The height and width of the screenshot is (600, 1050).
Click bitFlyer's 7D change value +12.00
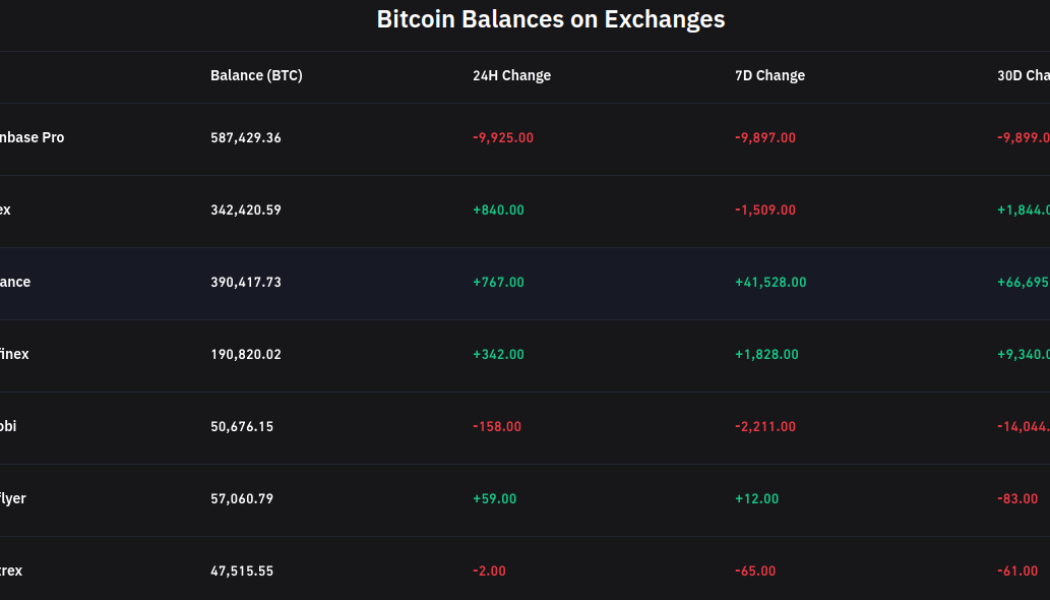click(x=758, y=497)
